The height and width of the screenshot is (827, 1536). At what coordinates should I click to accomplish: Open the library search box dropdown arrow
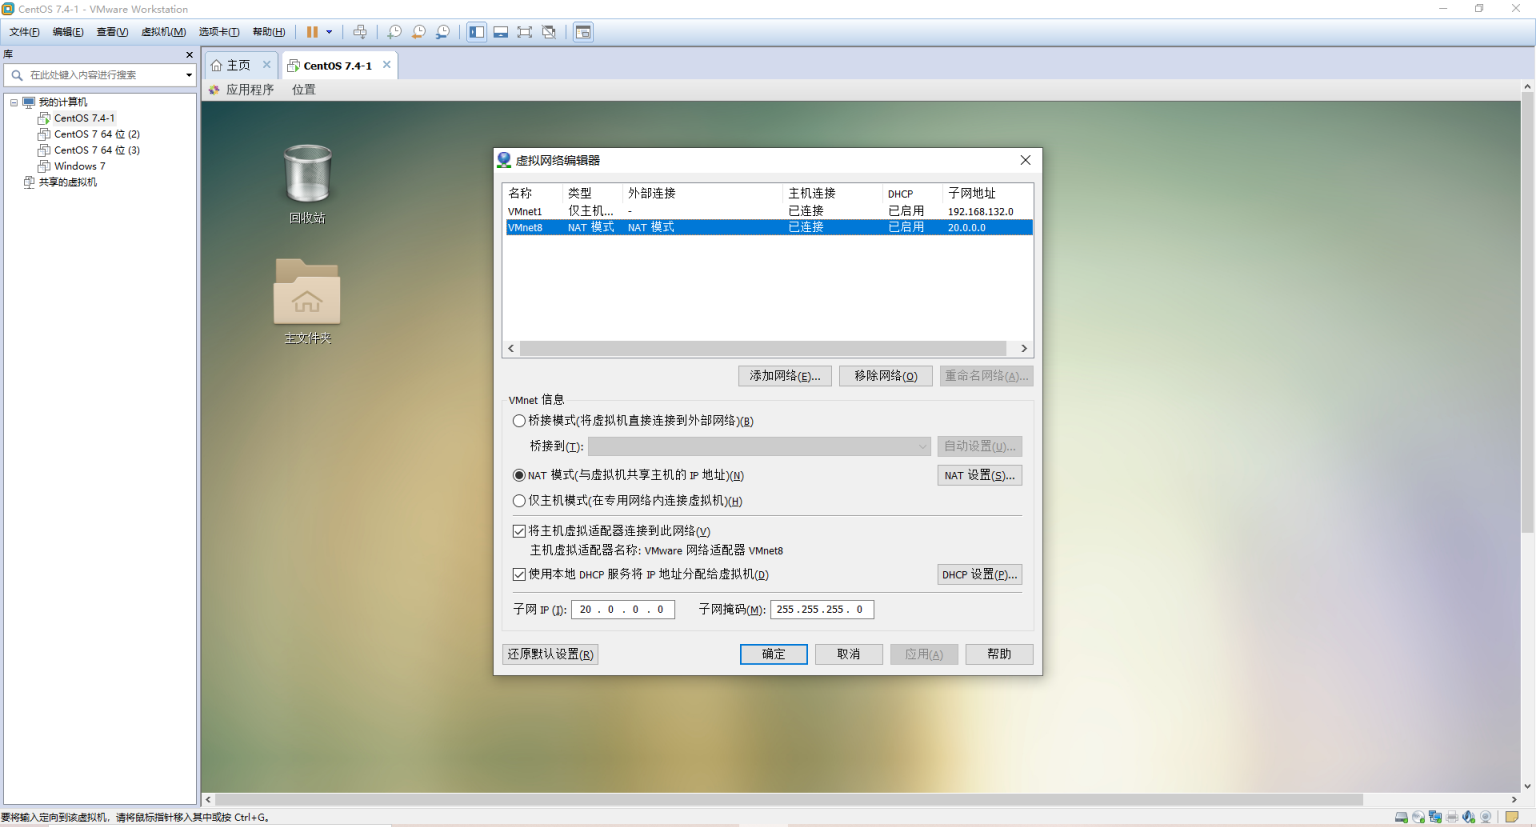click(x=188, y=75)
